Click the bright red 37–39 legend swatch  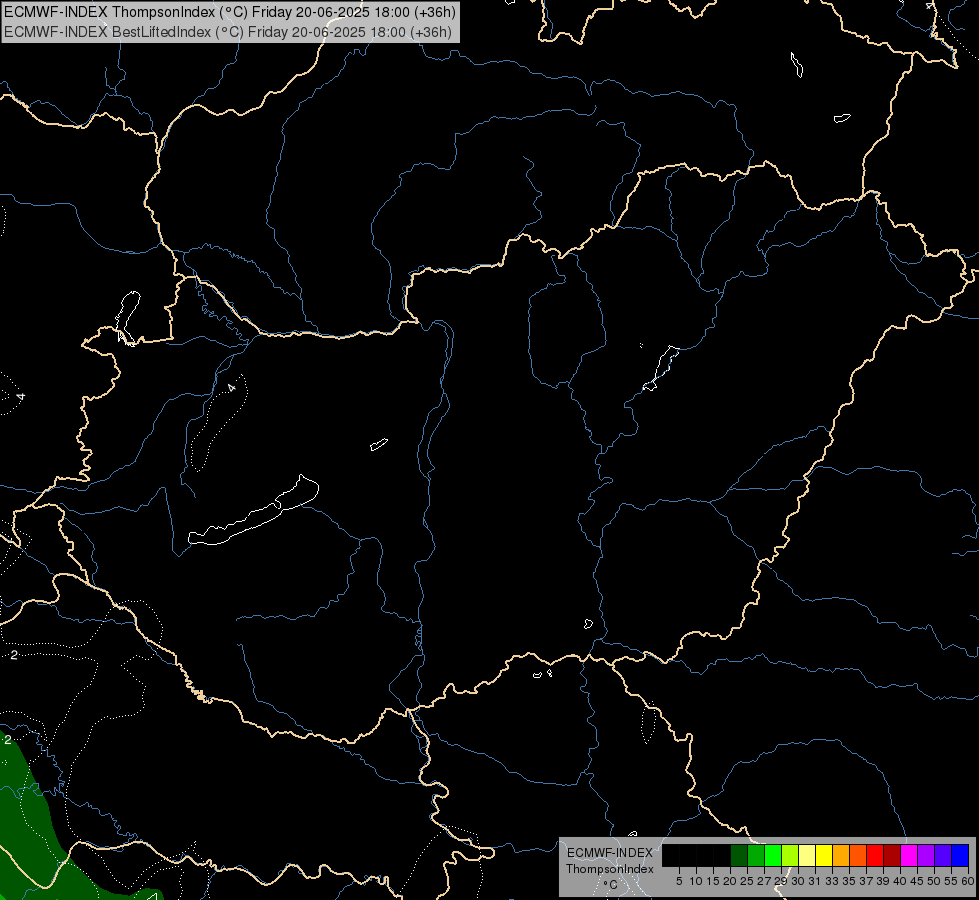875,855
